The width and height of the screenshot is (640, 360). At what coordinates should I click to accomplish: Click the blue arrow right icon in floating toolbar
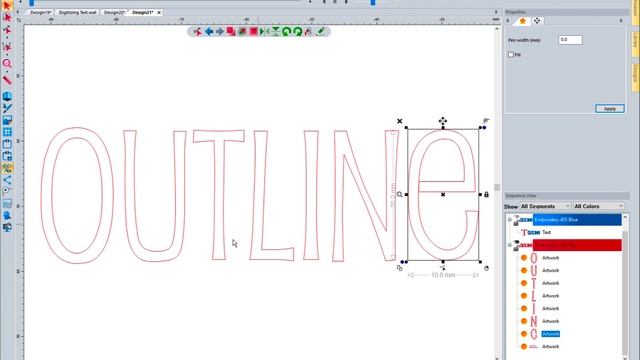point(220,31)
